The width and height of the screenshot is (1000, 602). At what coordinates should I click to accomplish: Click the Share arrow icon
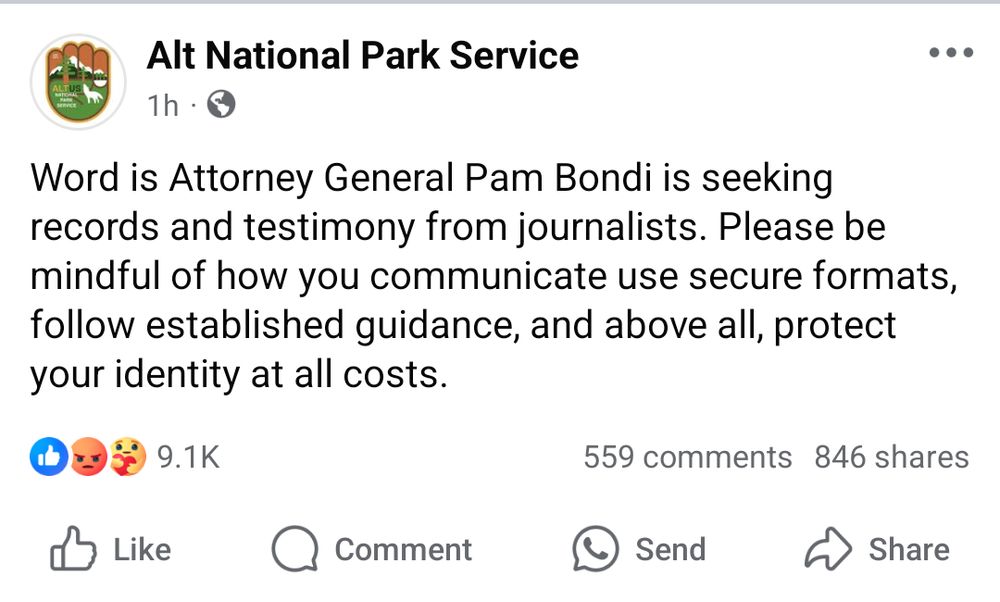826,547
